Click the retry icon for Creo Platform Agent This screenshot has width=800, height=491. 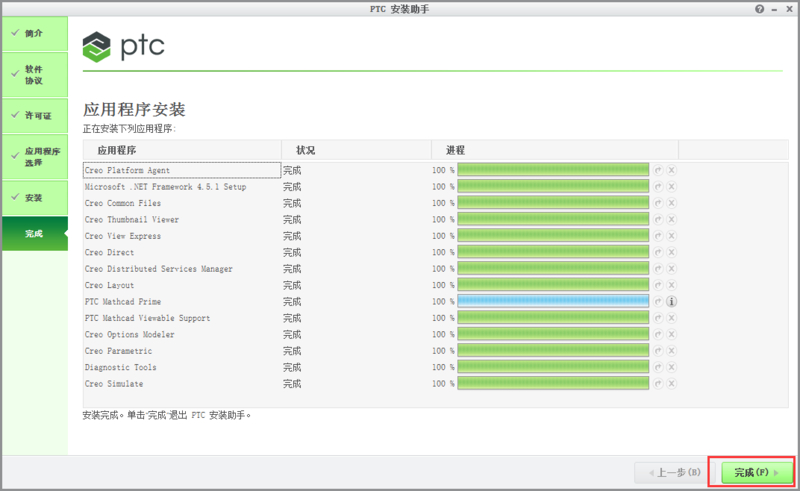(658, 170)
